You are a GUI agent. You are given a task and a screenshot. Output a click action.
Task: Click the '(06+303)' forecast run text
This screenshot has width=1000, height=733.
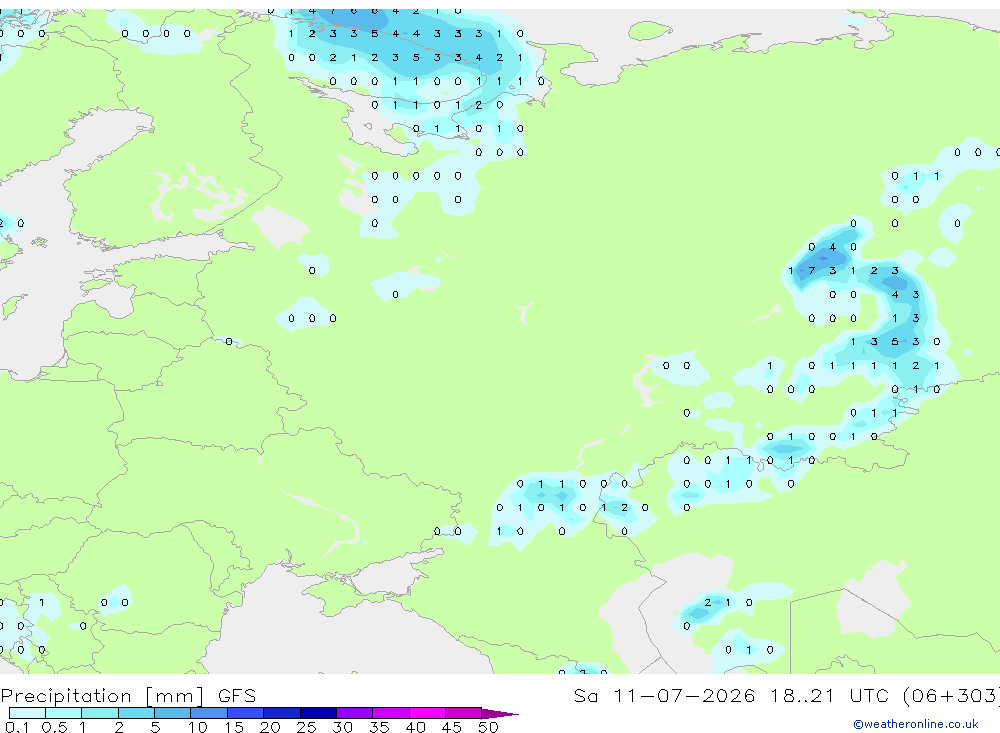(x=951, y=695)
